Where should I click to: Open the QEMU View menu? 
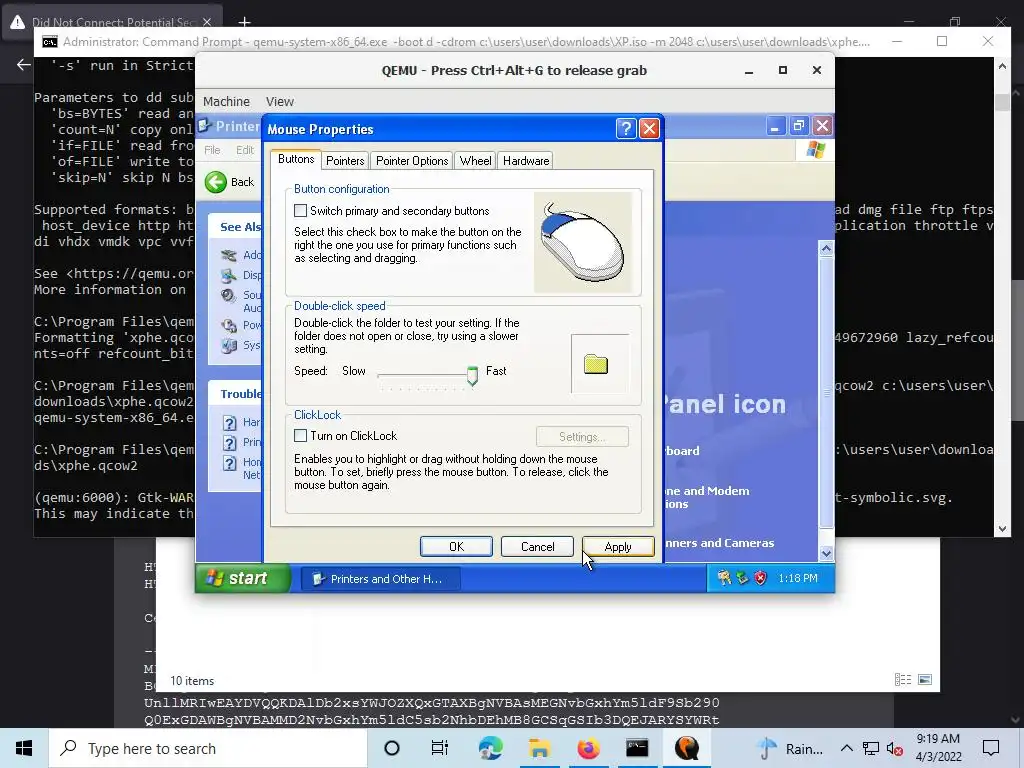click(x=280, y=101)
